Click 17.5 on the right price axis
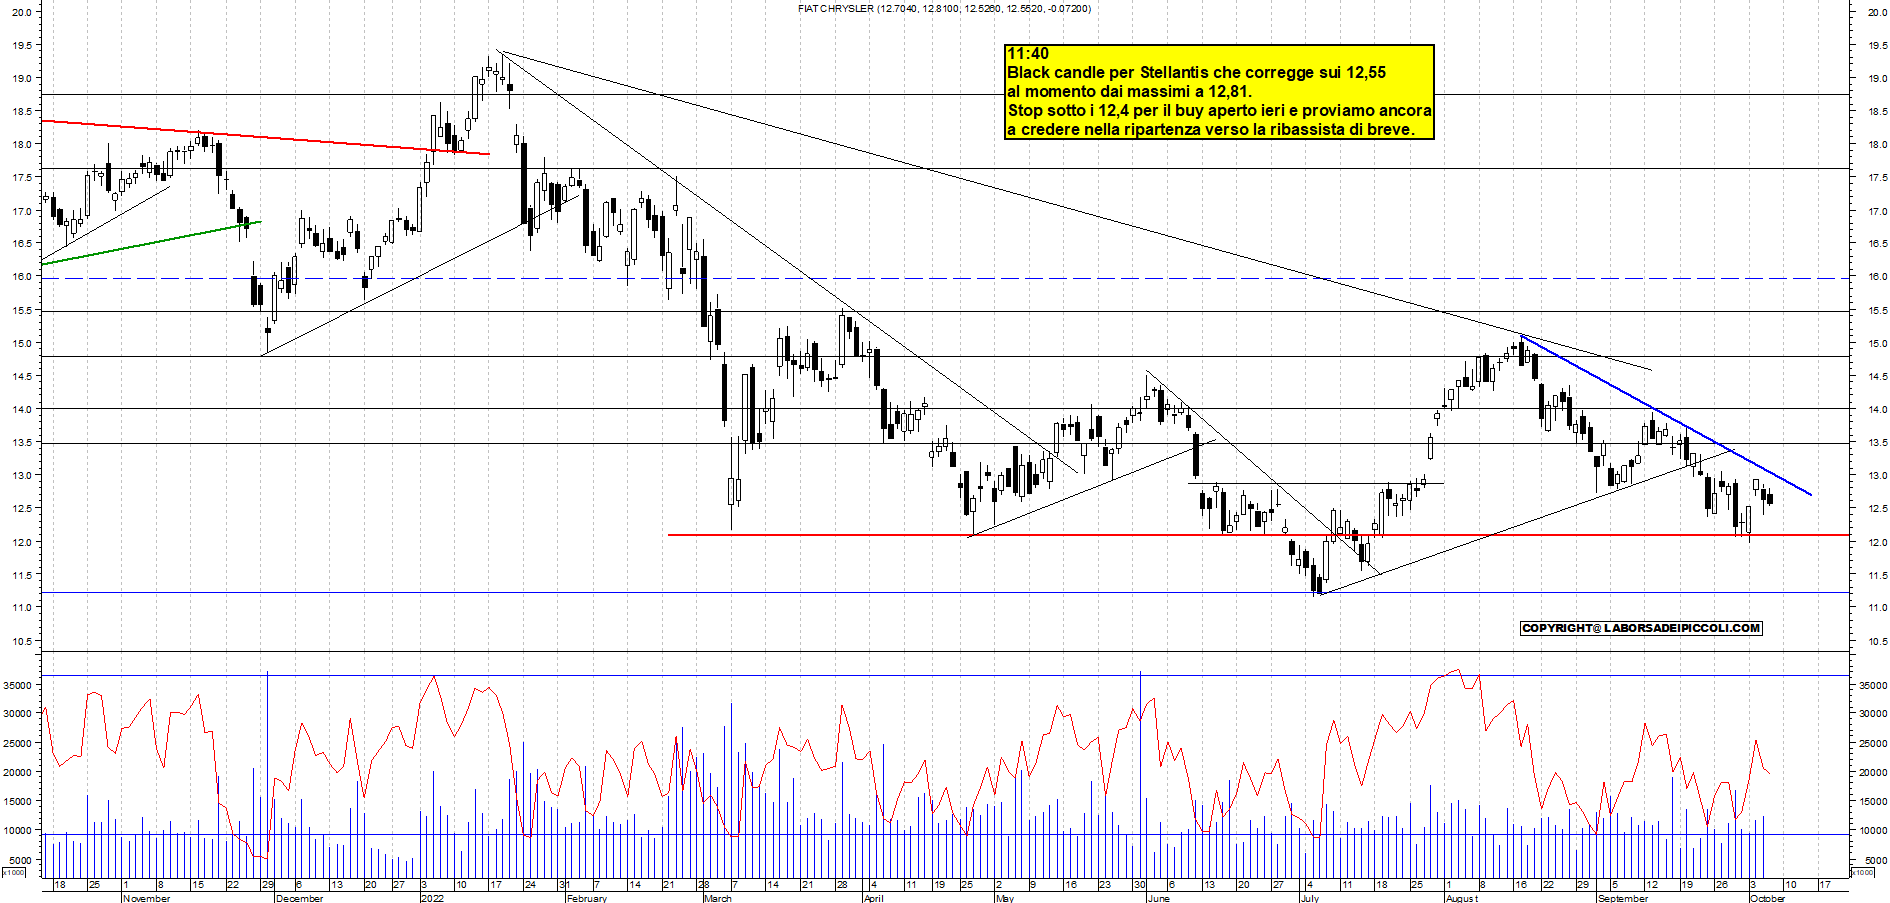Viewport: 1890px width, 903px height. (1876, 178)
